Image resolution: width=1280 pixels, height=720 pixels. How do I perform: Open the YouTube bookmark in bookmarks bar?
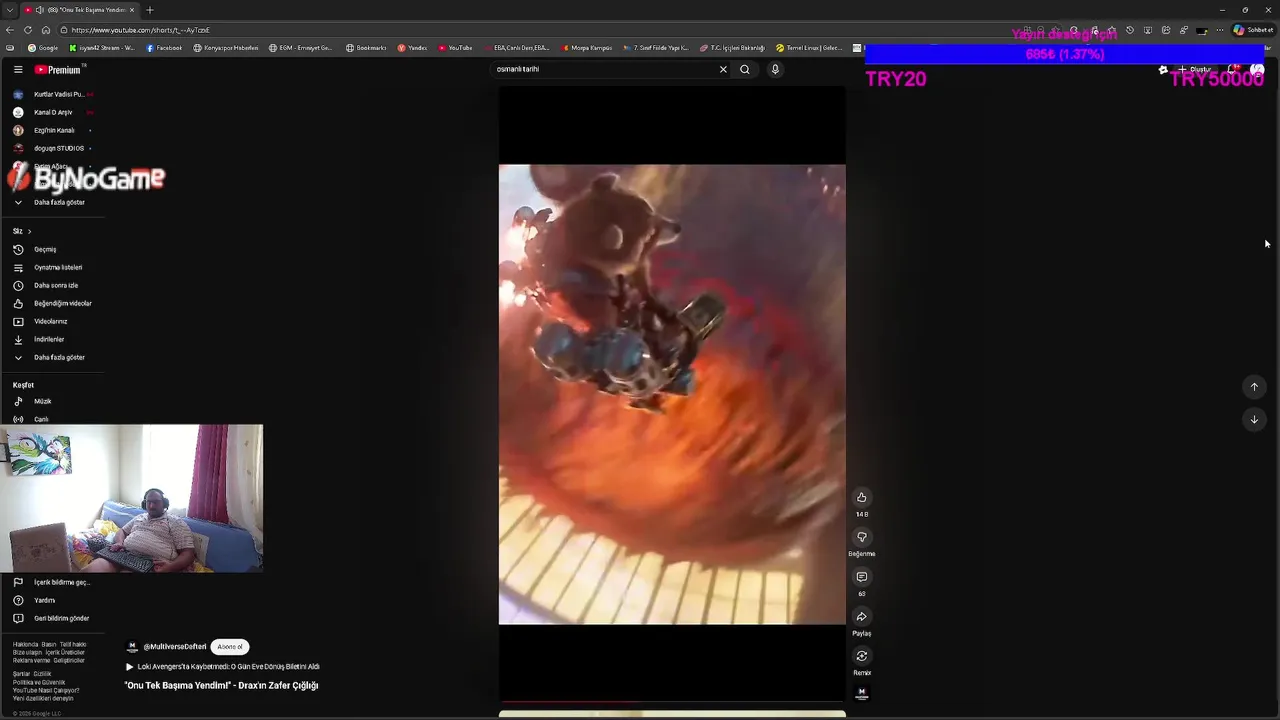pos(455,47)
